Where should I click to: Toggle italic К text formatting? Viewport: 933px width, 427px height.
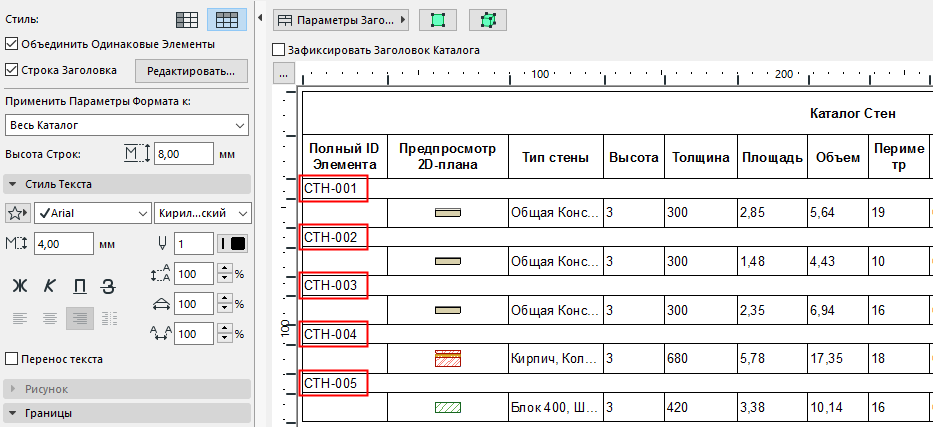pyautogui.click(x=49, y=286)
